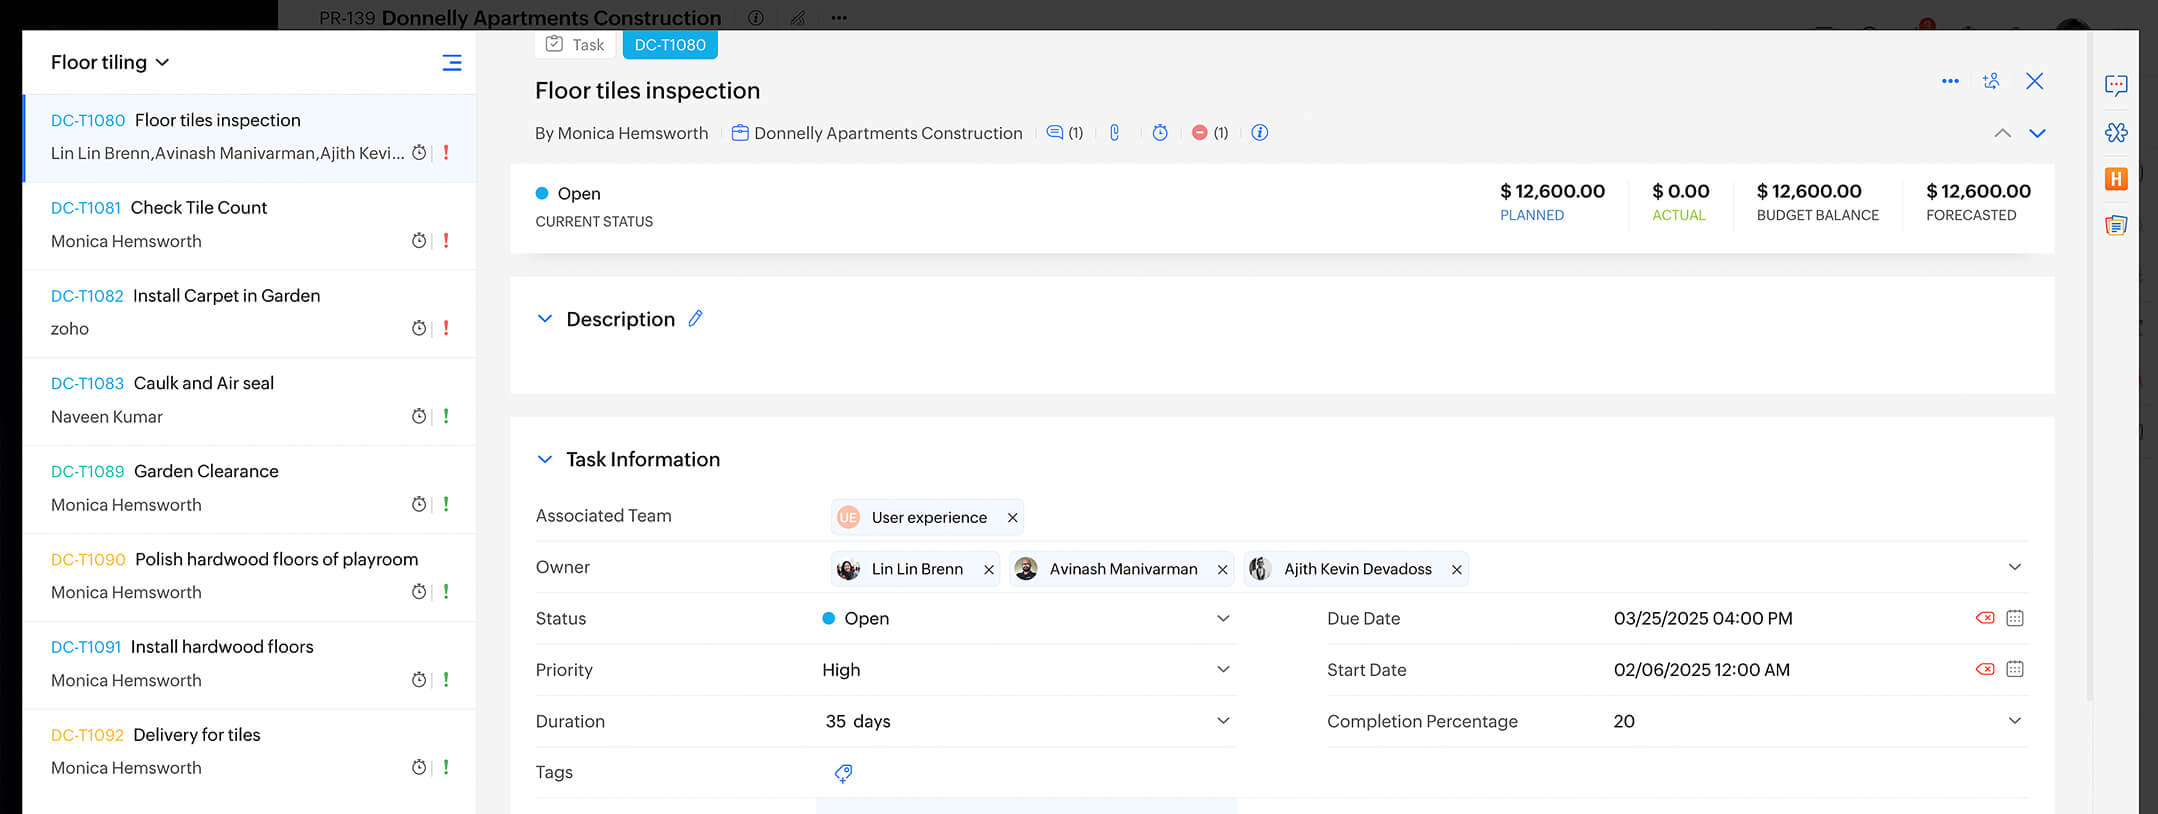This screenshot has width=2158, height=814.
Task: Click the attachment paperclip icon
Action: pyautogui.click(x=1114, y=133)
